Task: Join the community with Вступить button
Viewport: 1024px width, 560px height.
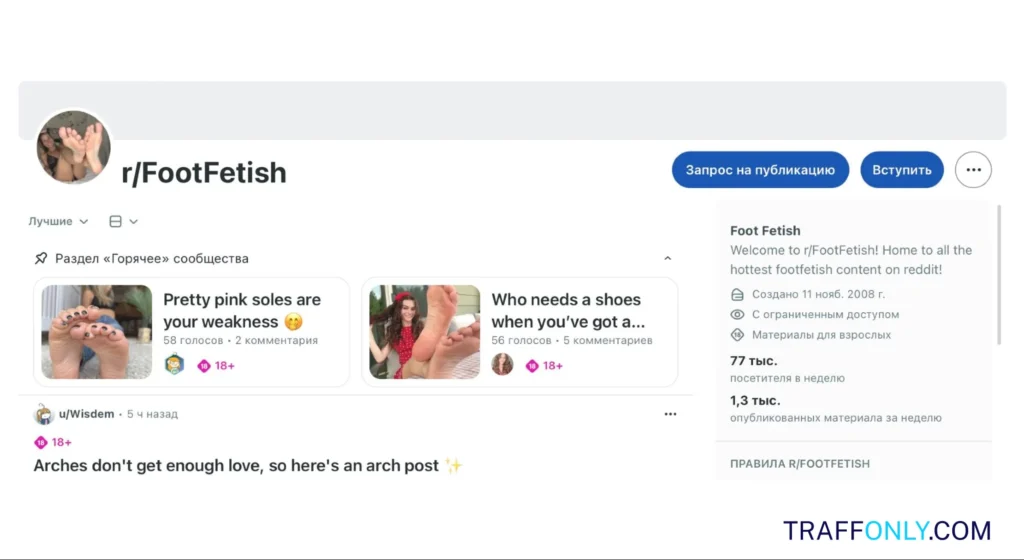Action: coord(901,170)
